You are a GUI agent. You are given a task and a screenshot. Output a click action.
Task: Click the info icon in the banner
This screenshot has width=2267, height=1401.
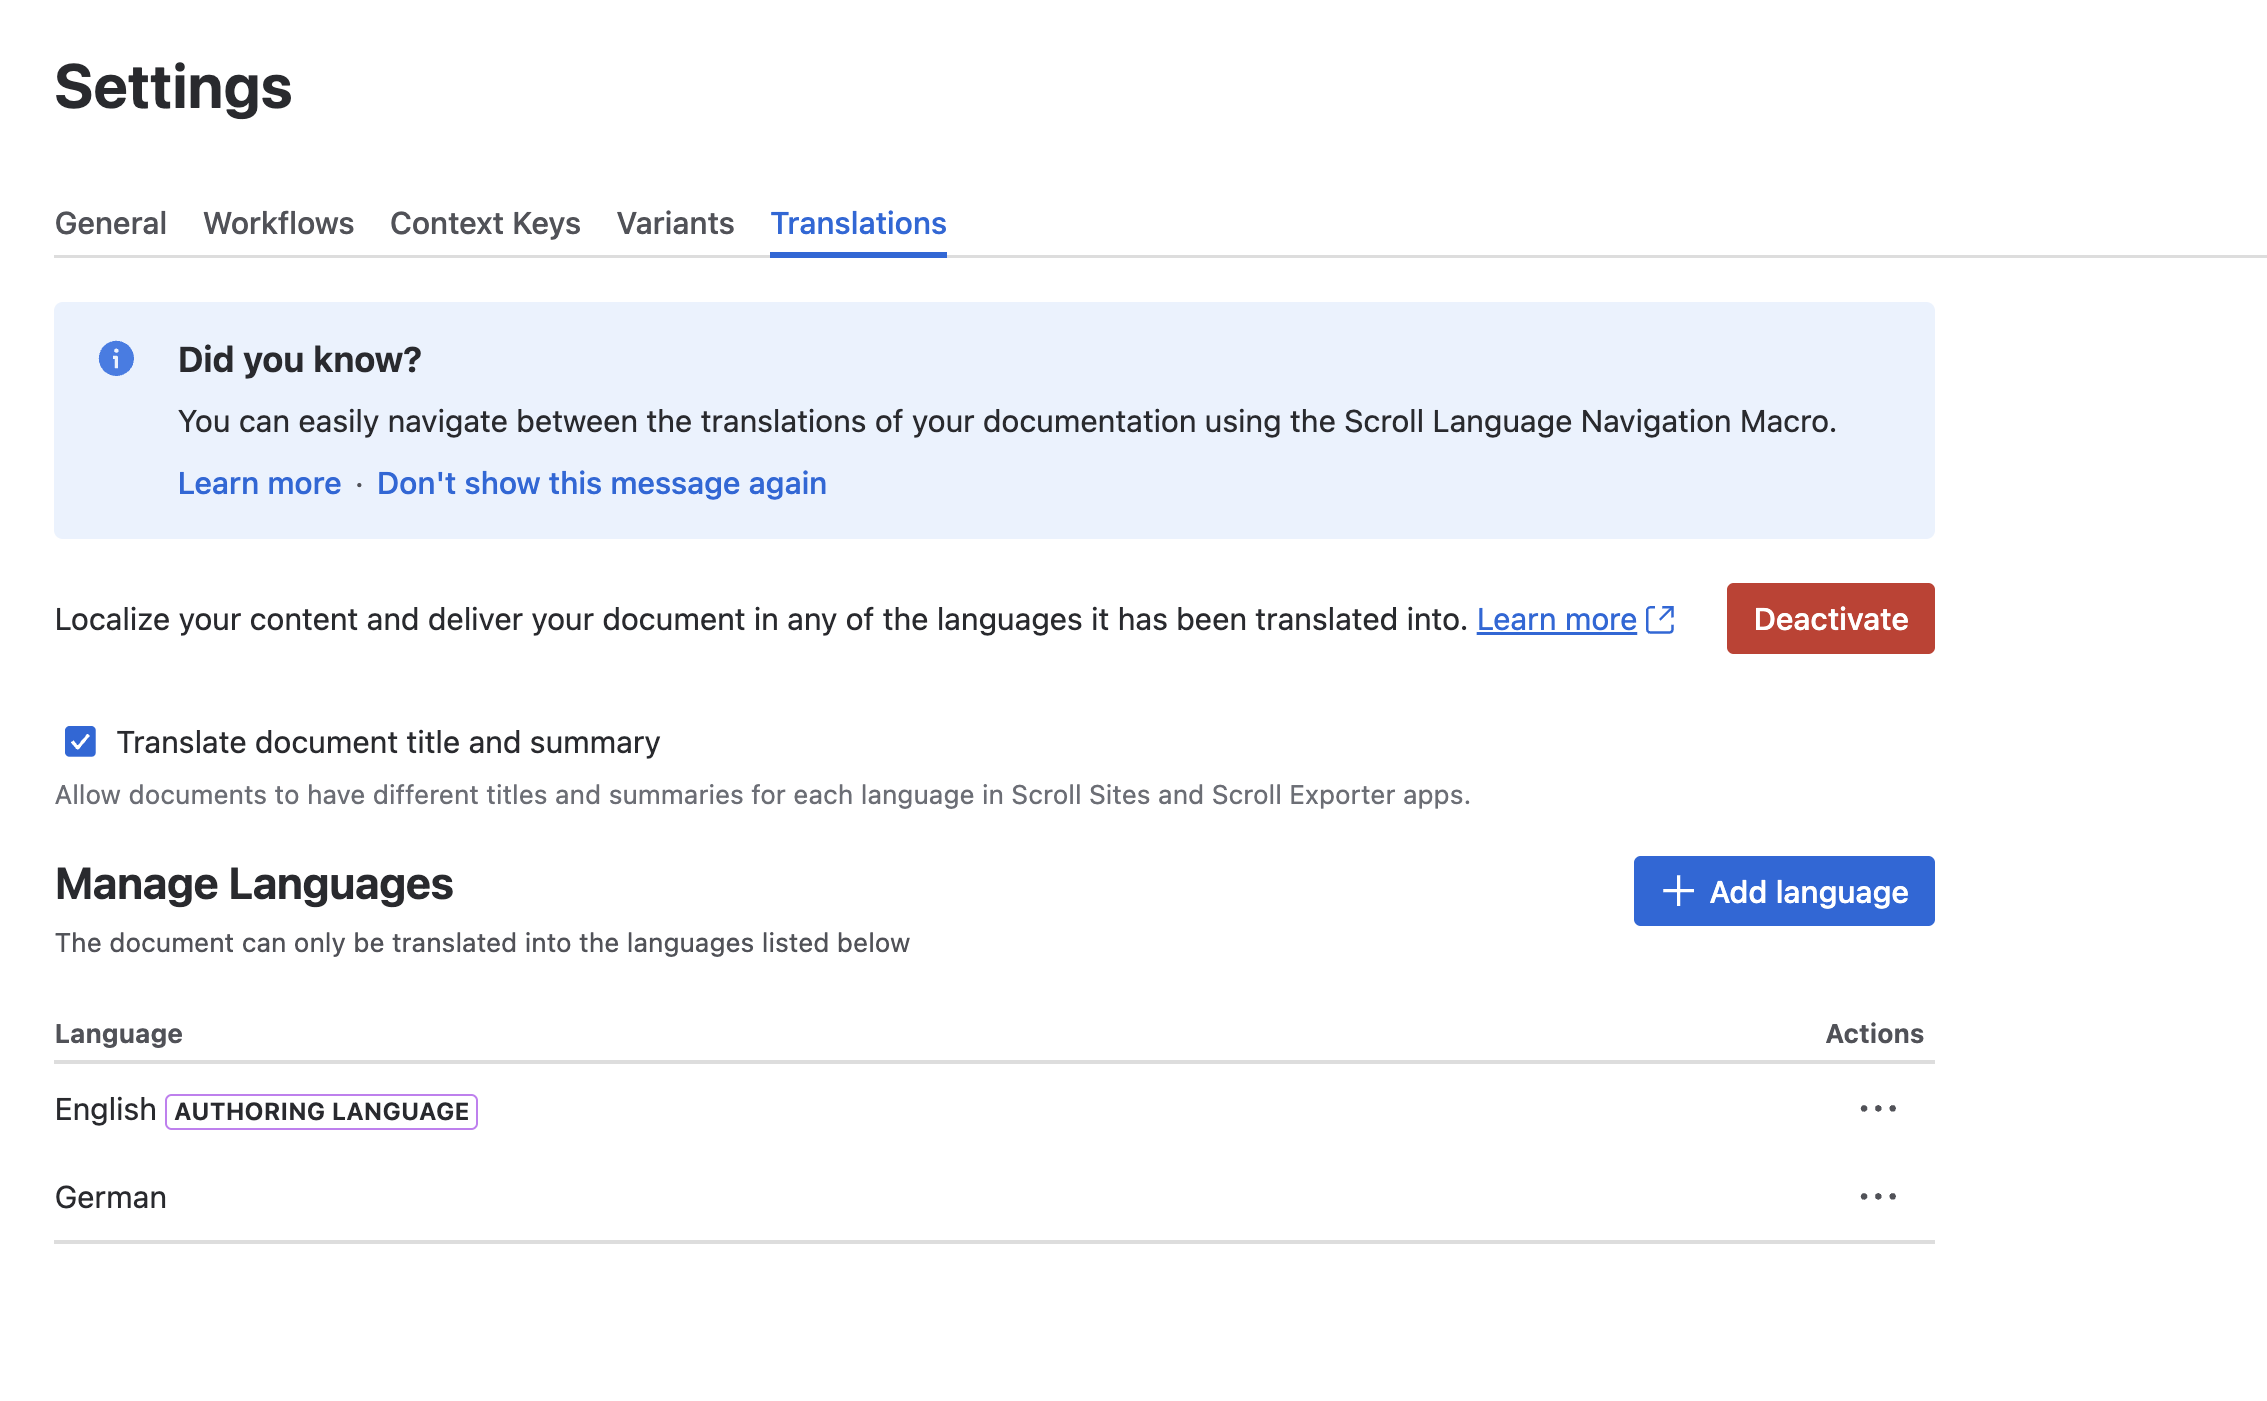115,360
